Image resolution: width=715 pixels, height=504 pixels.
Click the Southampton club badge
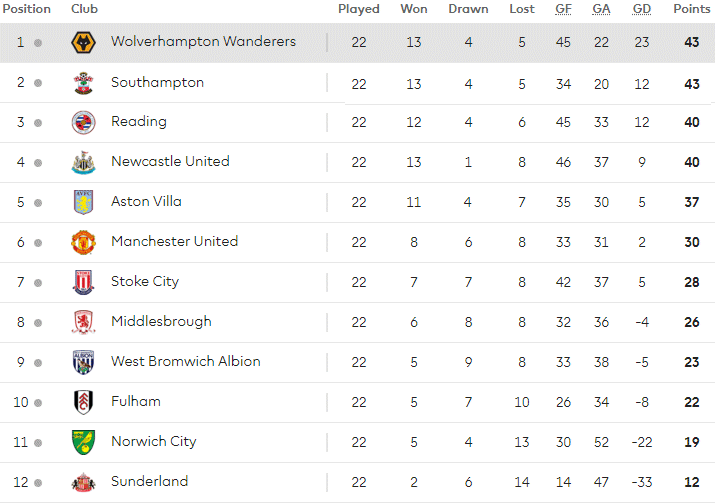83,83
